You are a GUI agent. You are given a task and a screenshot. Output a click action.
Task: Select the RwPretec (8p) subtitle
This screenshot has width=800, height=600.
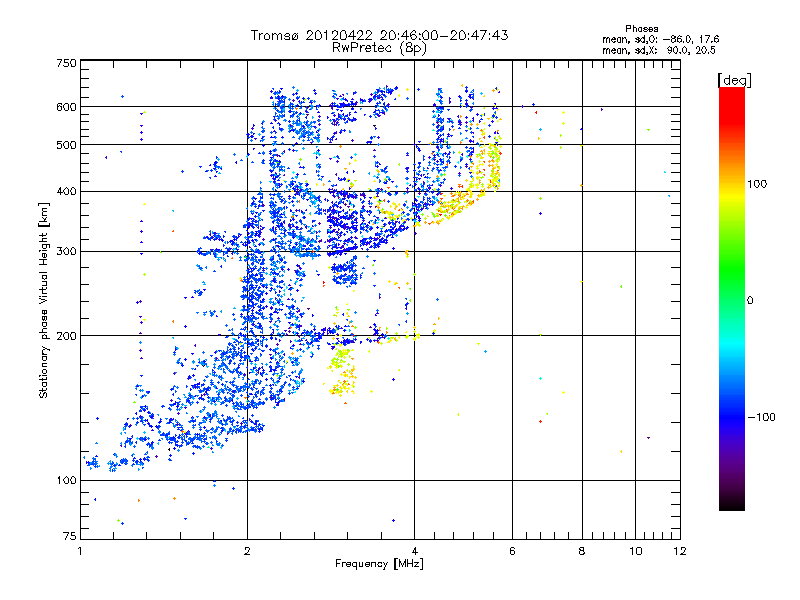click(379, 48)
